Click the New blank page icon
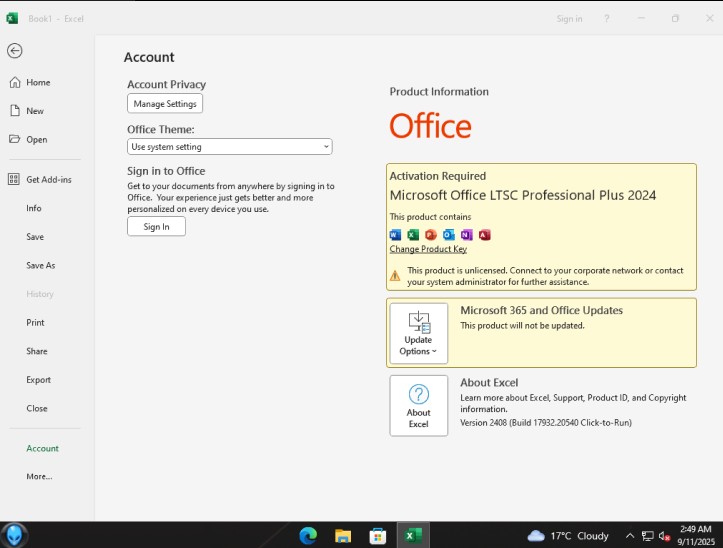 coord(15,111)
